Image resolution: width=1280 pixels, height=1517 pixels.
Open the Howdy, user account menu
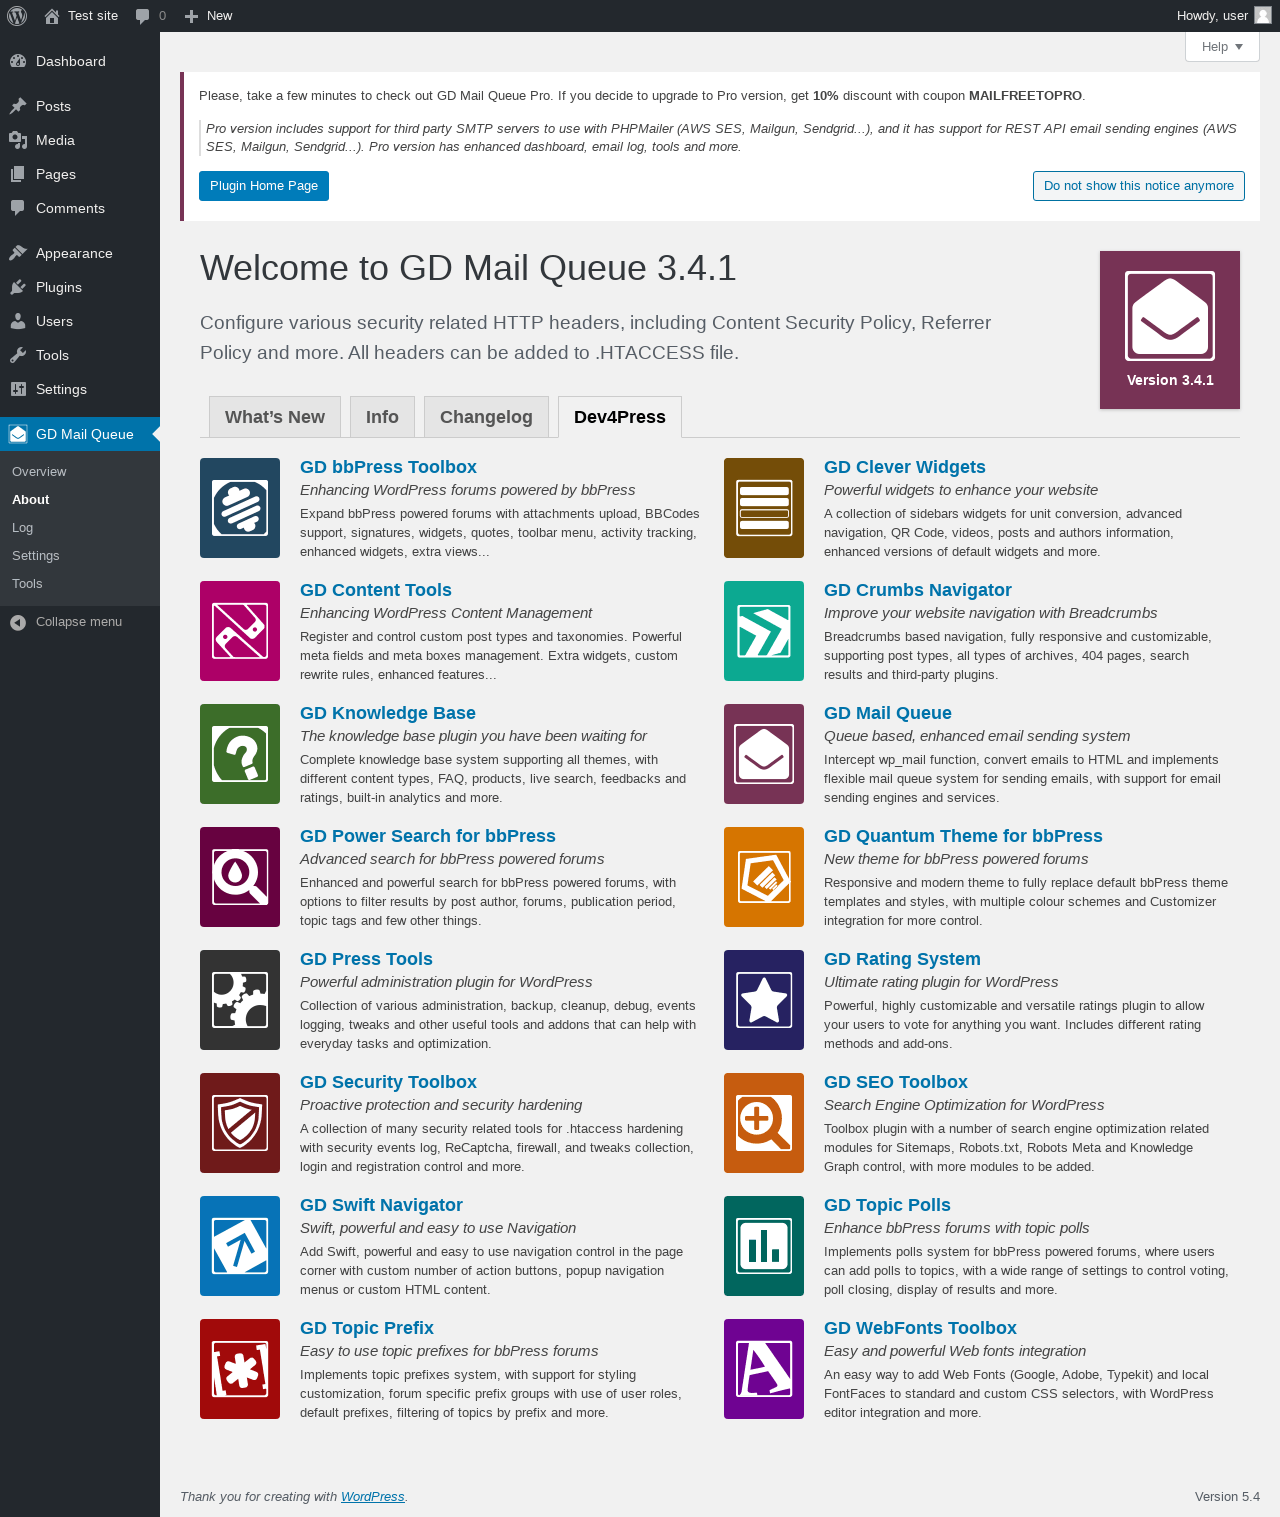pos(1223,16)
